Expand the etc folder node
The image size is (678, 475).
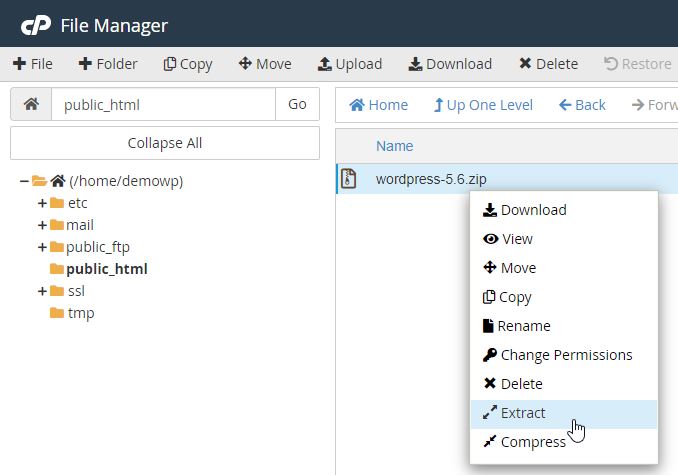tap(42, 203)
